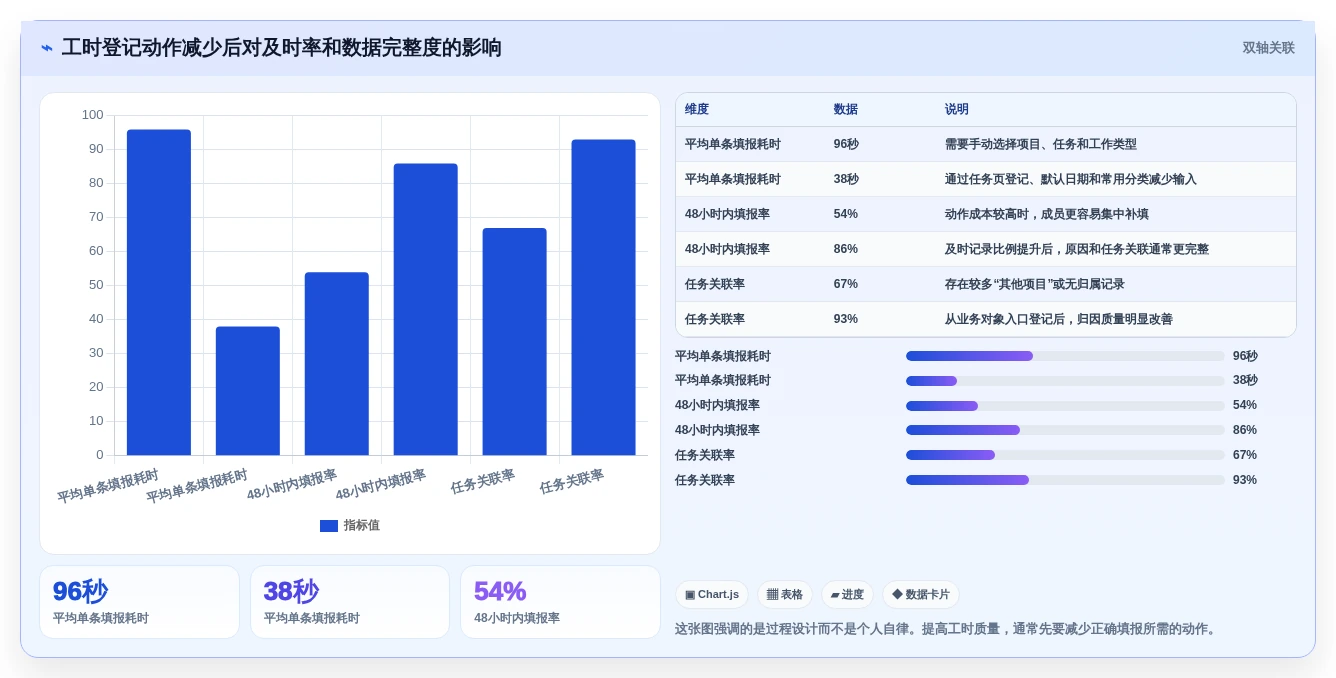Click the progress bar labeled 93%
1336x678 pixels.
click(x=1065, y=480)
